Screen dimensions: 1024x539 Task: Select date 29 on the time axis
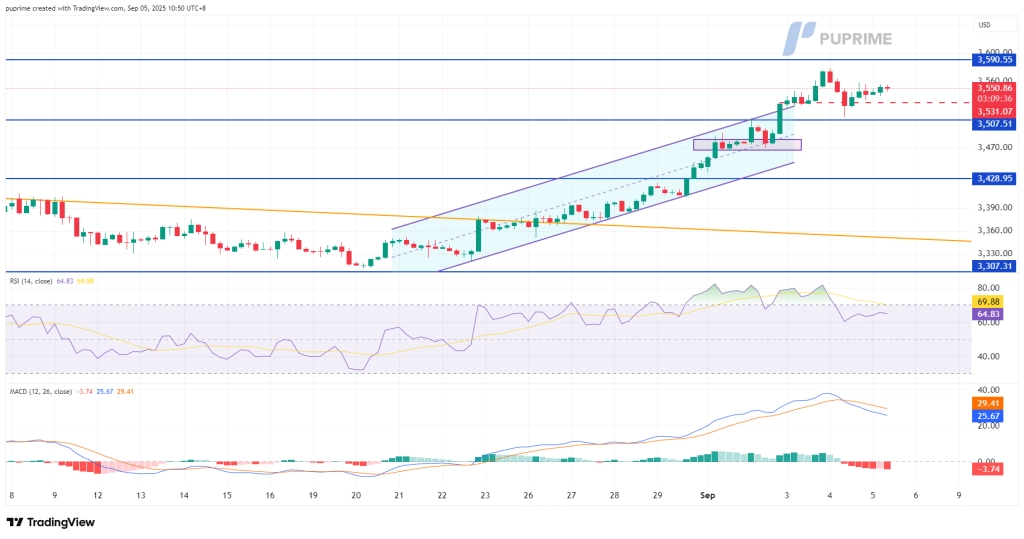pos(658,496)
